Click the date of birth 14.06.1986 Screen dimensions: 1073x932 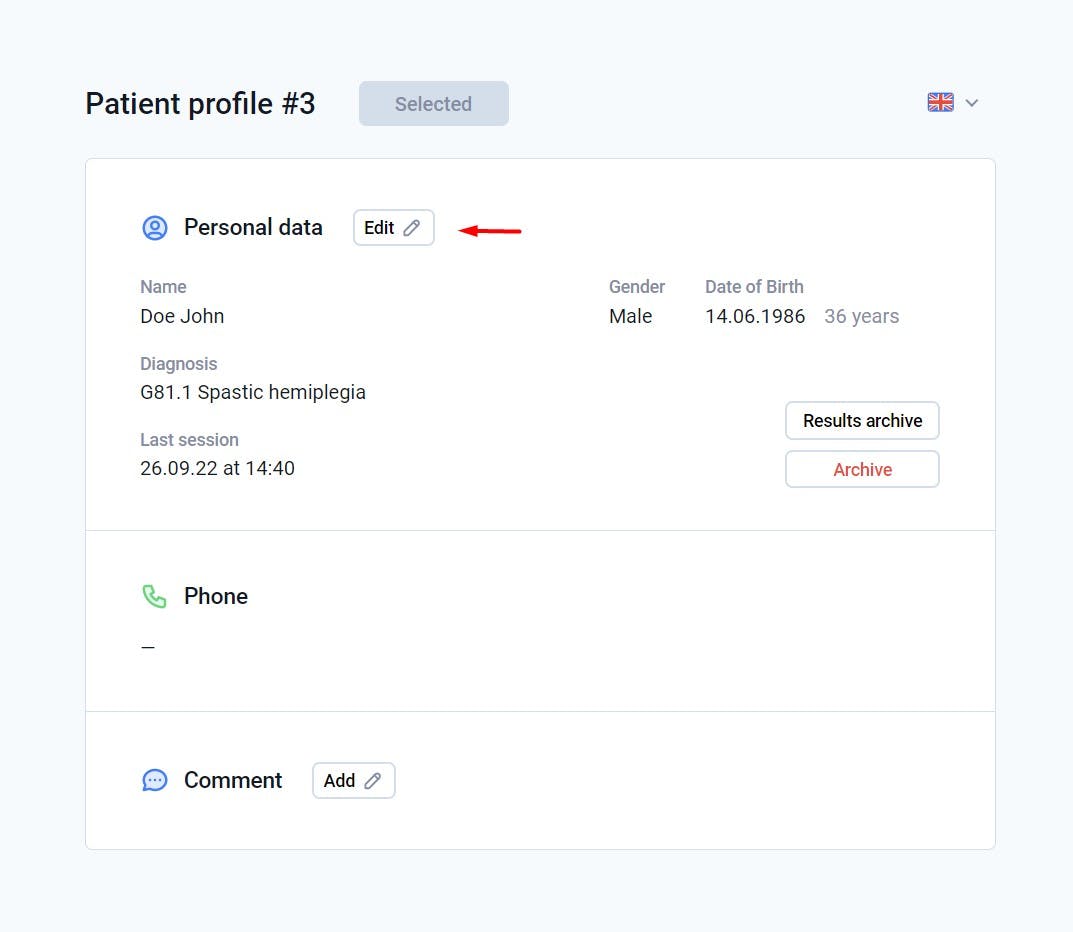click(755, 316)
